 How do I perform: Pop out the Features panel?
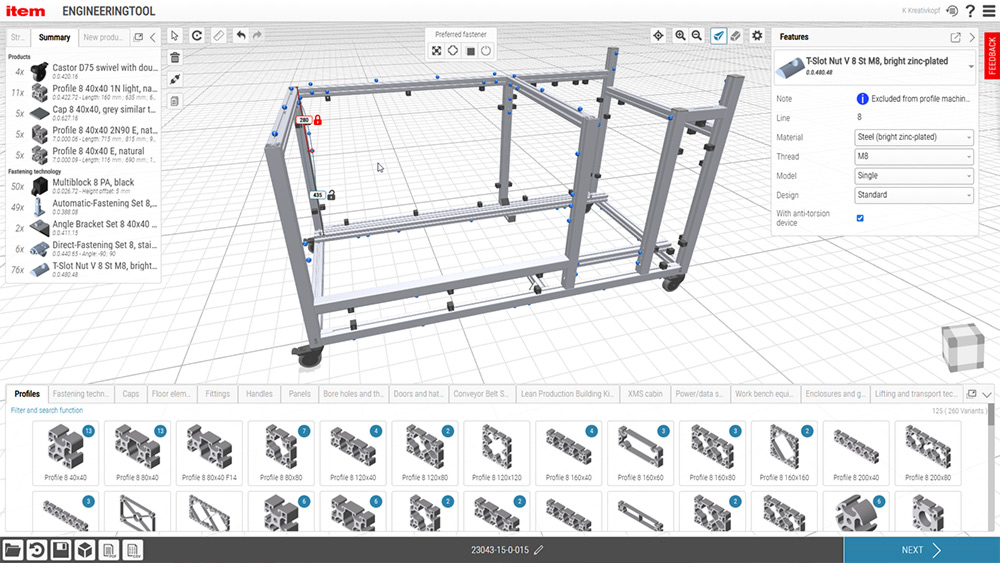(955, 37)
